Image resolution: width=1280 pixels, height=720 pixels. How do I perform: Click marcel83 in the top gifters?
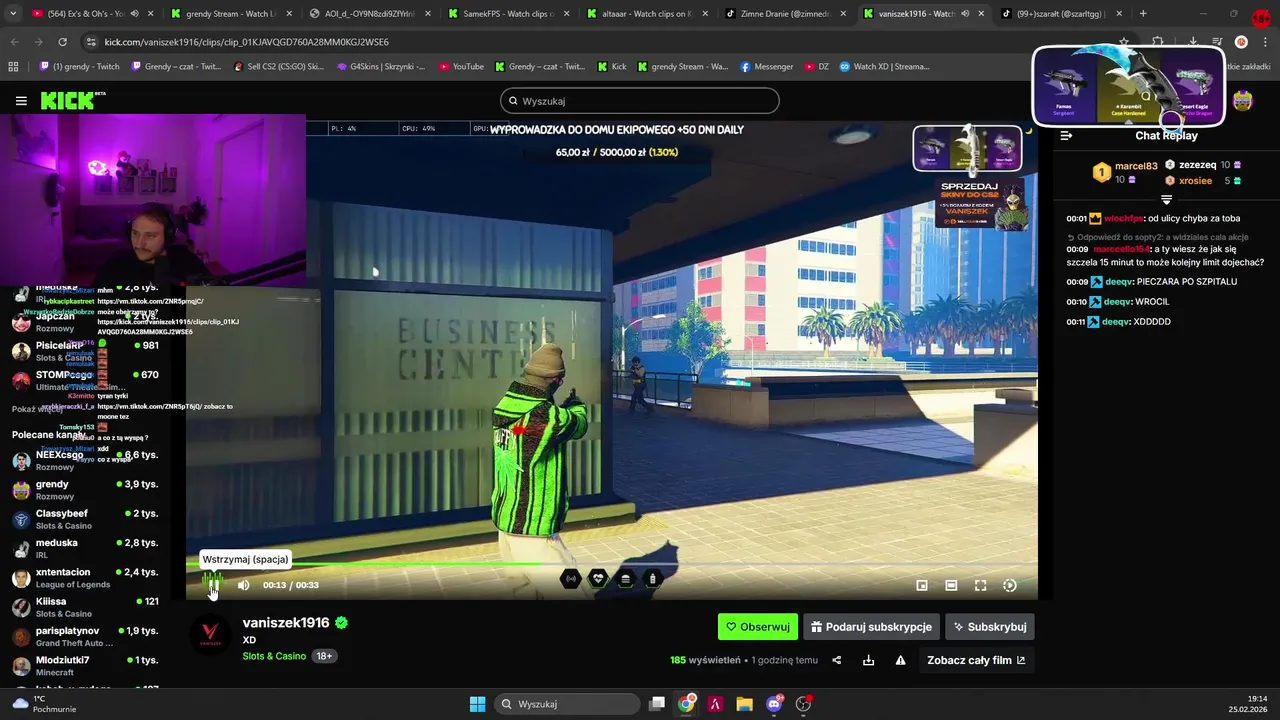[1136, 166]
